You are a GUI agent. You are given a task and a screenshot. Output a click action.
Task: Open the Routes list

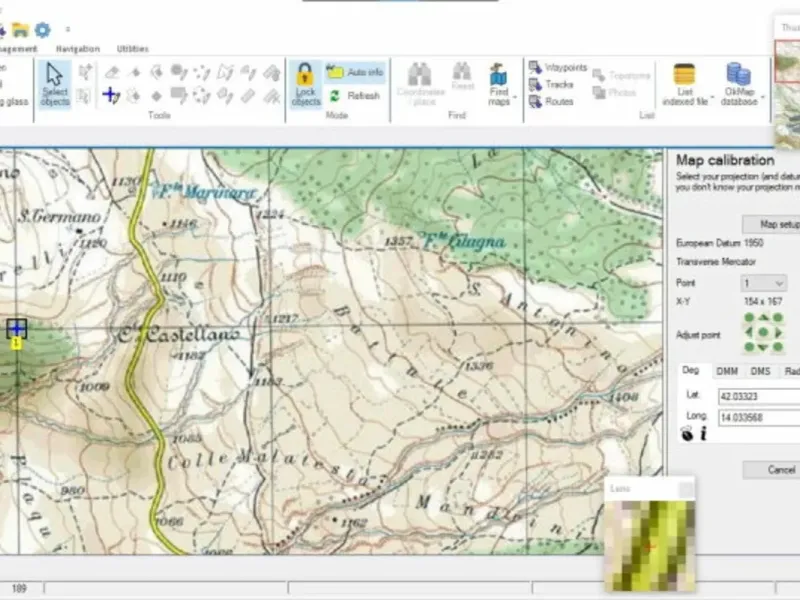tap(551, 102)
